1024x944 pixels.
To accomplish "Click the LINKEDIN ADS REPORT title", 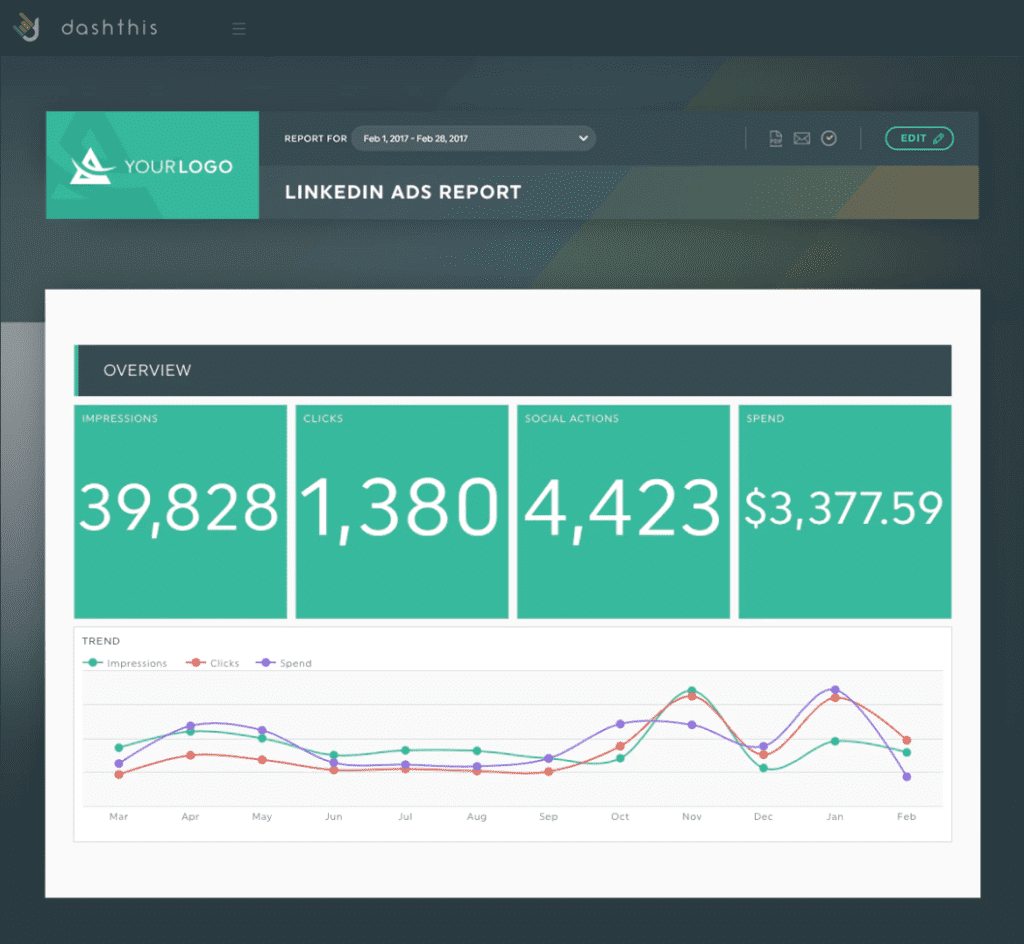I will pos(403,192).
